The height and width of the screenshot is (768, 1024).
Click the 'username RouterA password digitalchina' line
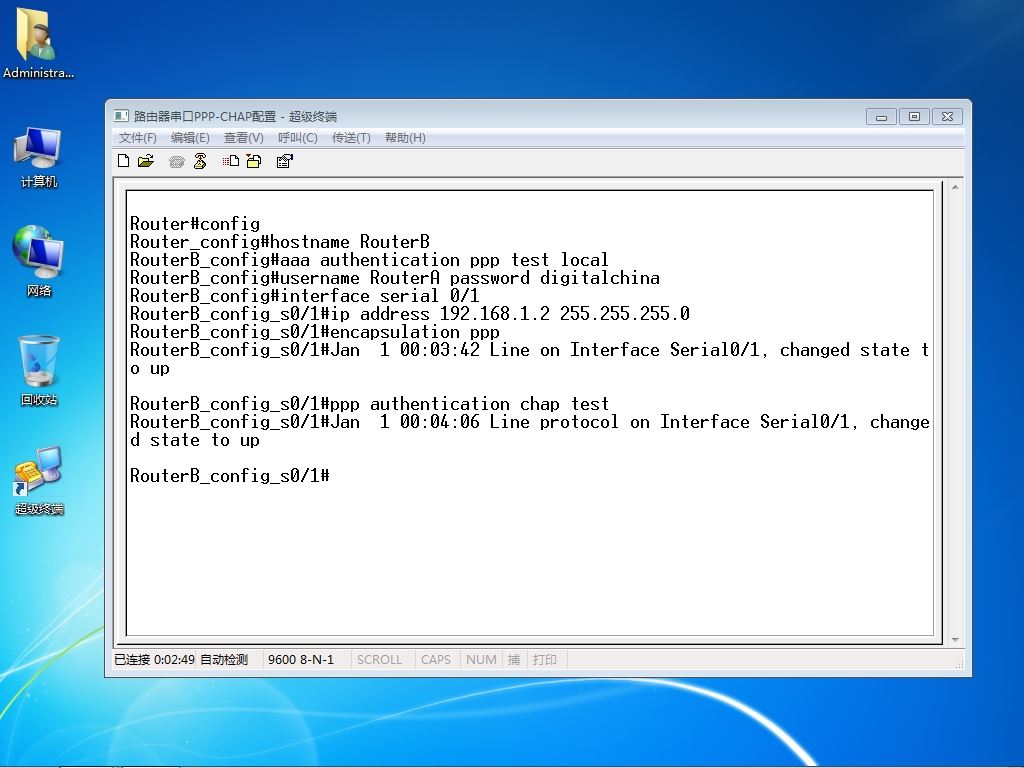pyautogui.click(x=394, y=278)
